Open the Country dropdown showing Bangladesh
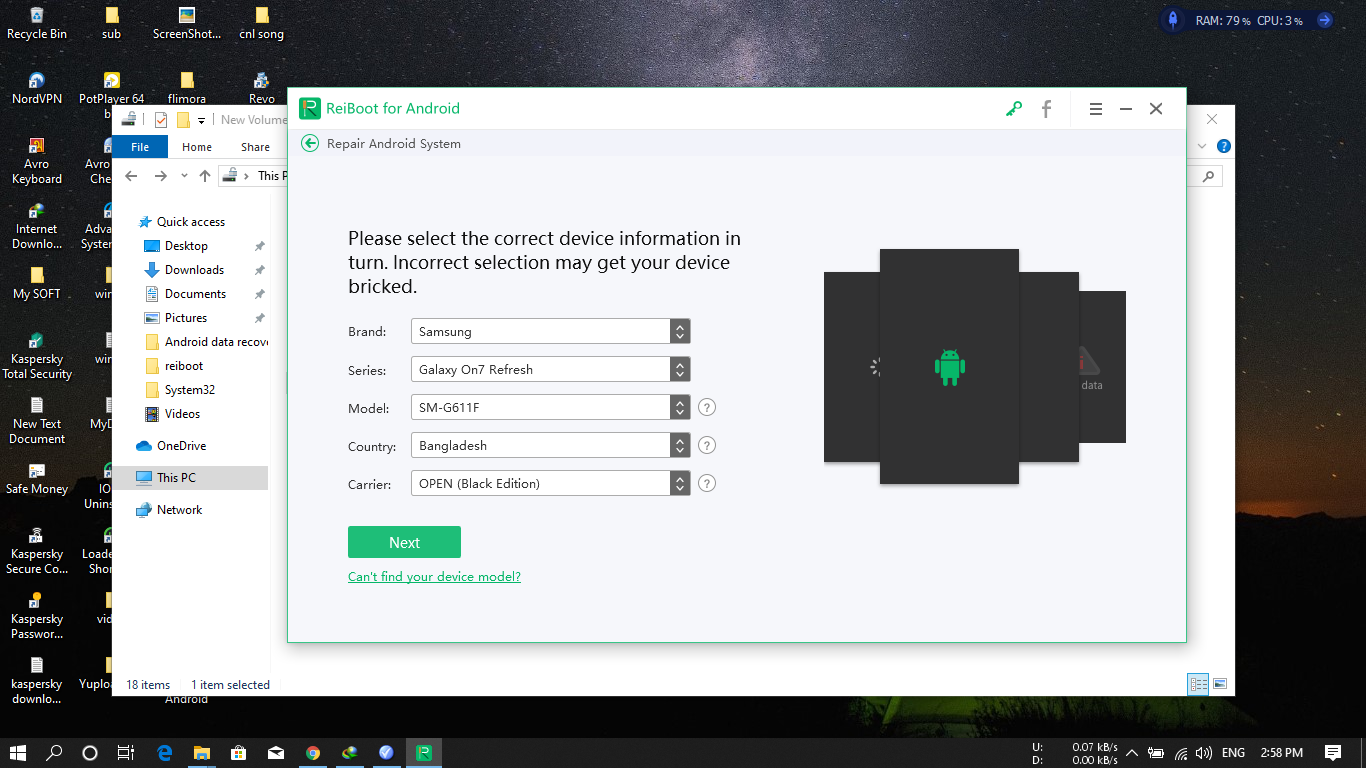1366x768 pixels. 550,445
